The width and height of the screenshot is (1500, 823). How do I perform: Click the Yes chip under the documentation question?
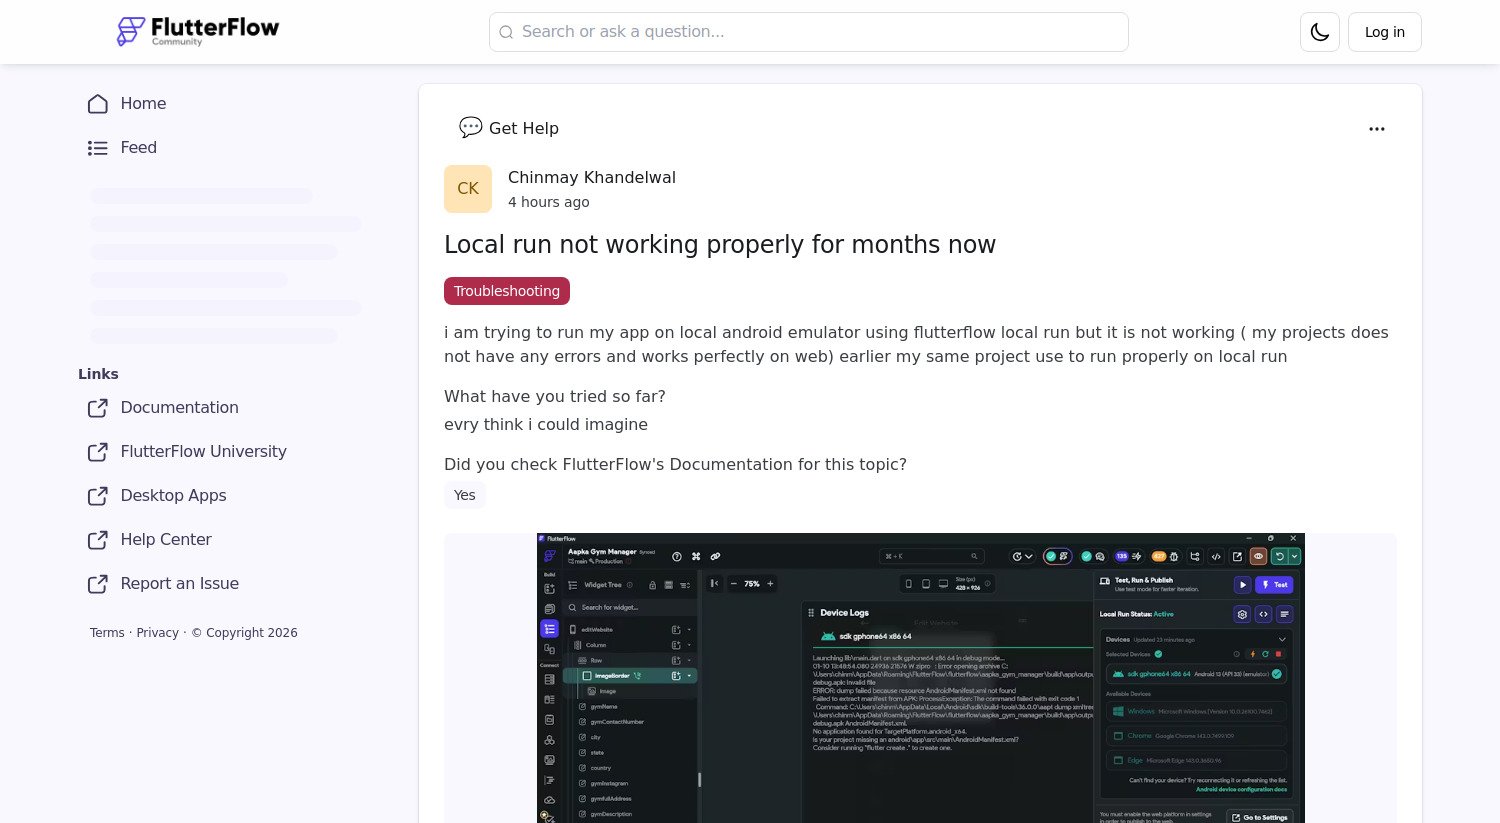464,495
